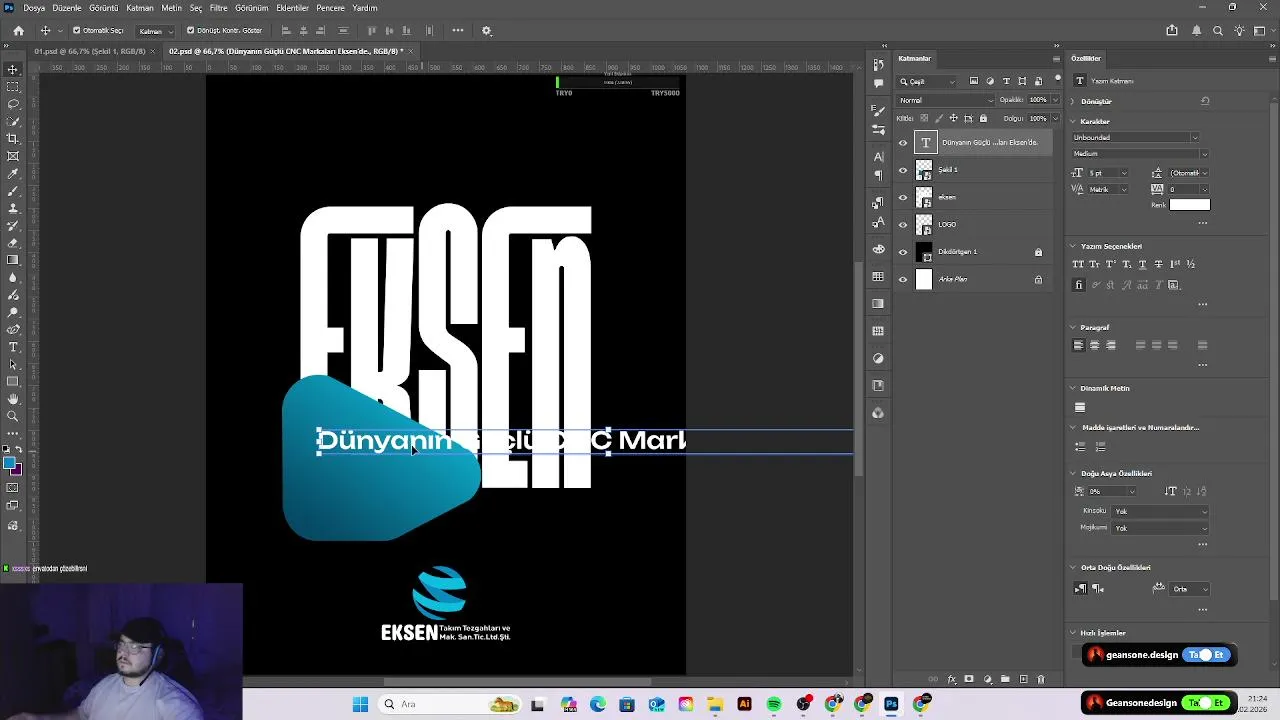
Task: Select the Horizontal Type tool
Action: [x=13, y=347]
